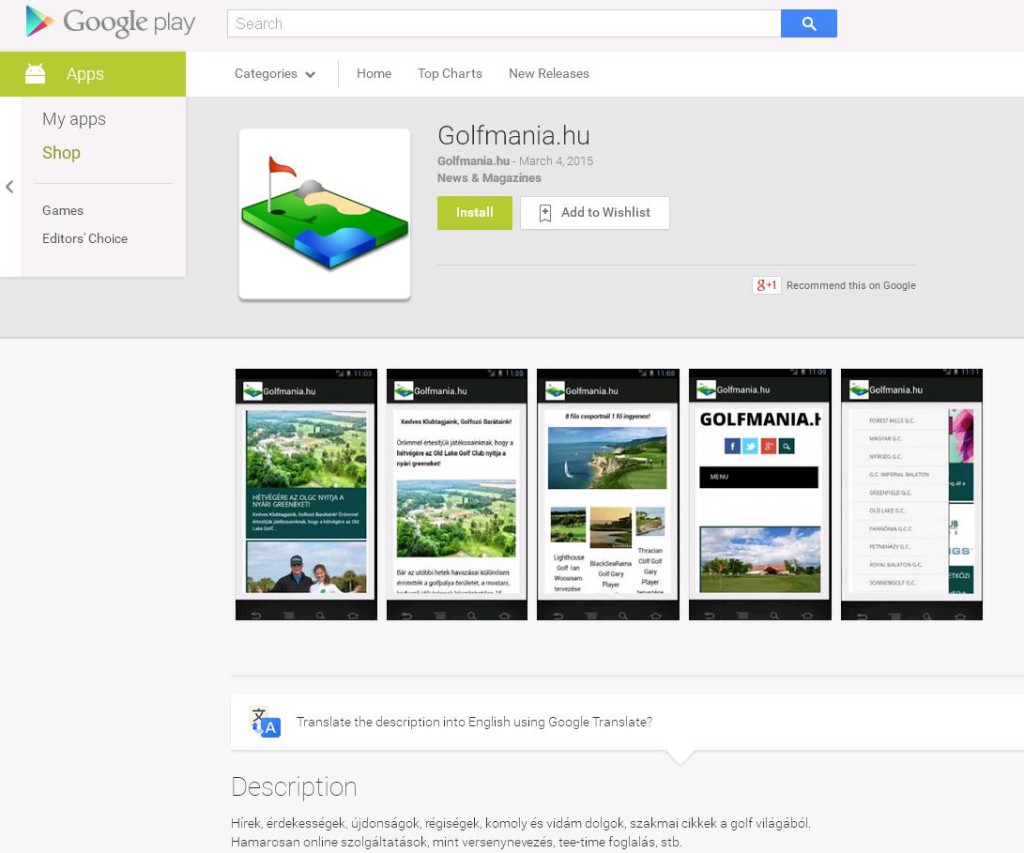Open the Categories dropdown

[x=275, y=74]
